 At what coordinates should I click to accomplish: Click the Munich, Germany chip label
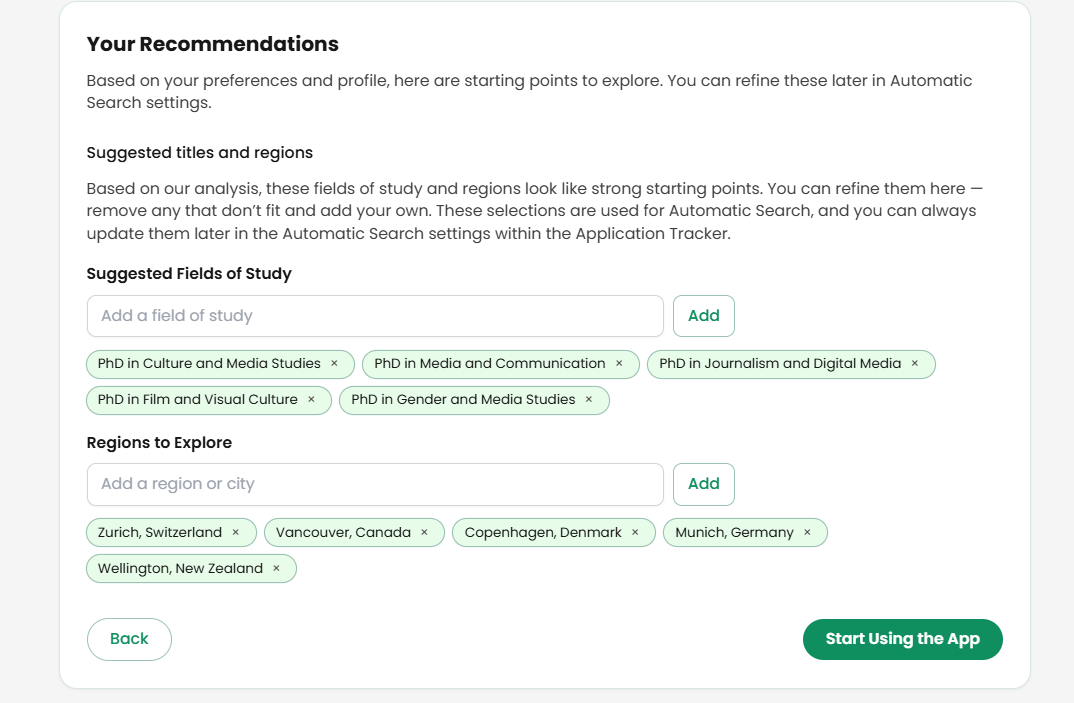pos(737,532)
